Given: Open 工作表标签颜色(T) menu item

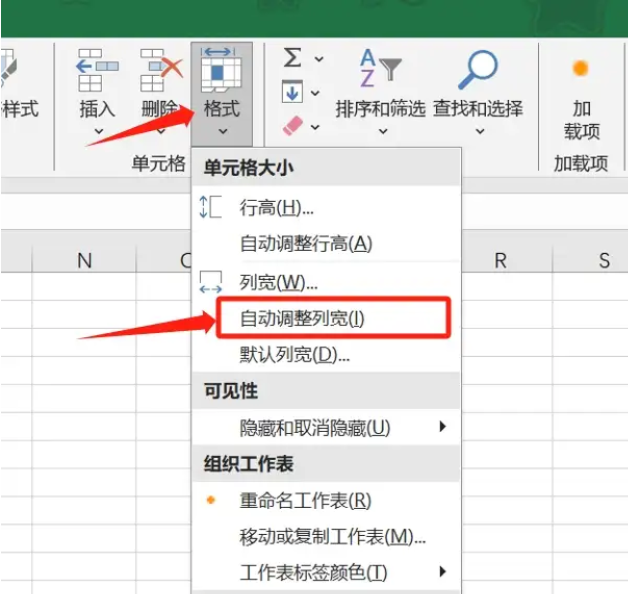Looking at the screenshot, I should [326, 572].
